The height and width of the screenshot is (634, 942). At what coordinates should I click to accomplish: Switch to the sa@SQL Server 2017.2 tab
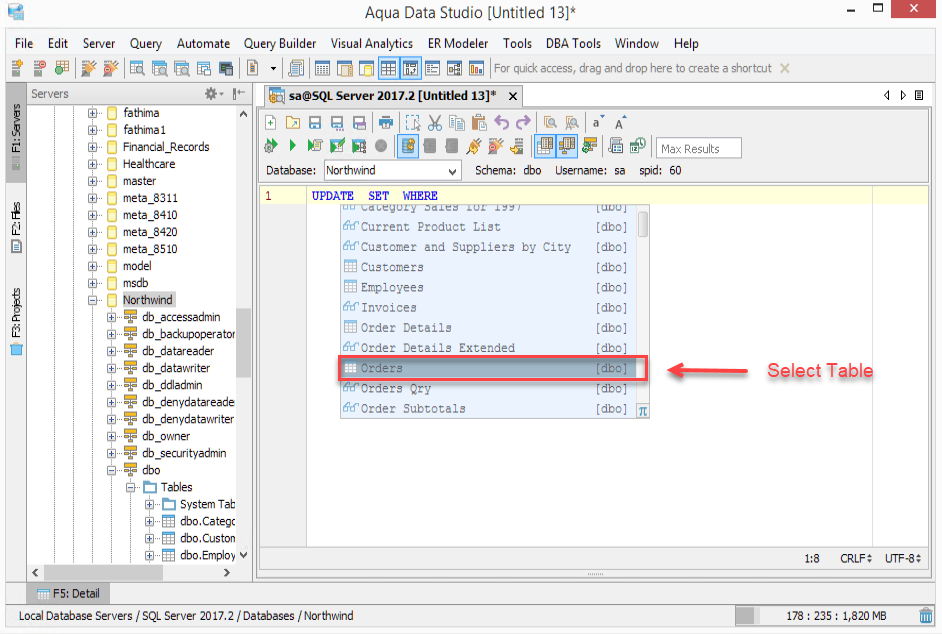[380, 96]
